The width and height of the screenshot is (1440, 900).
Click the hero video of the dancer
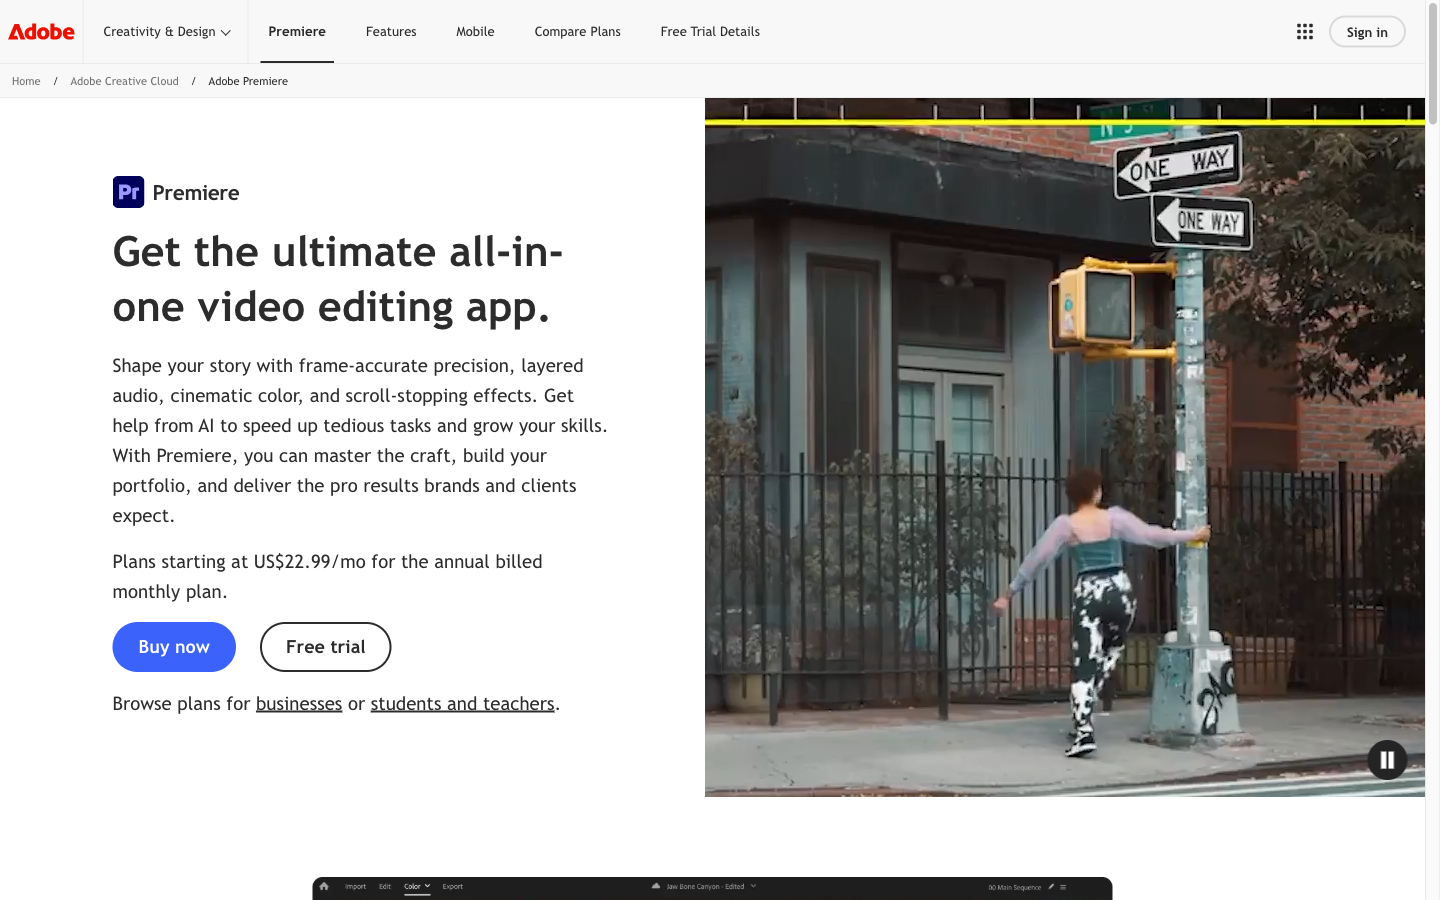tap(1064, 447)
